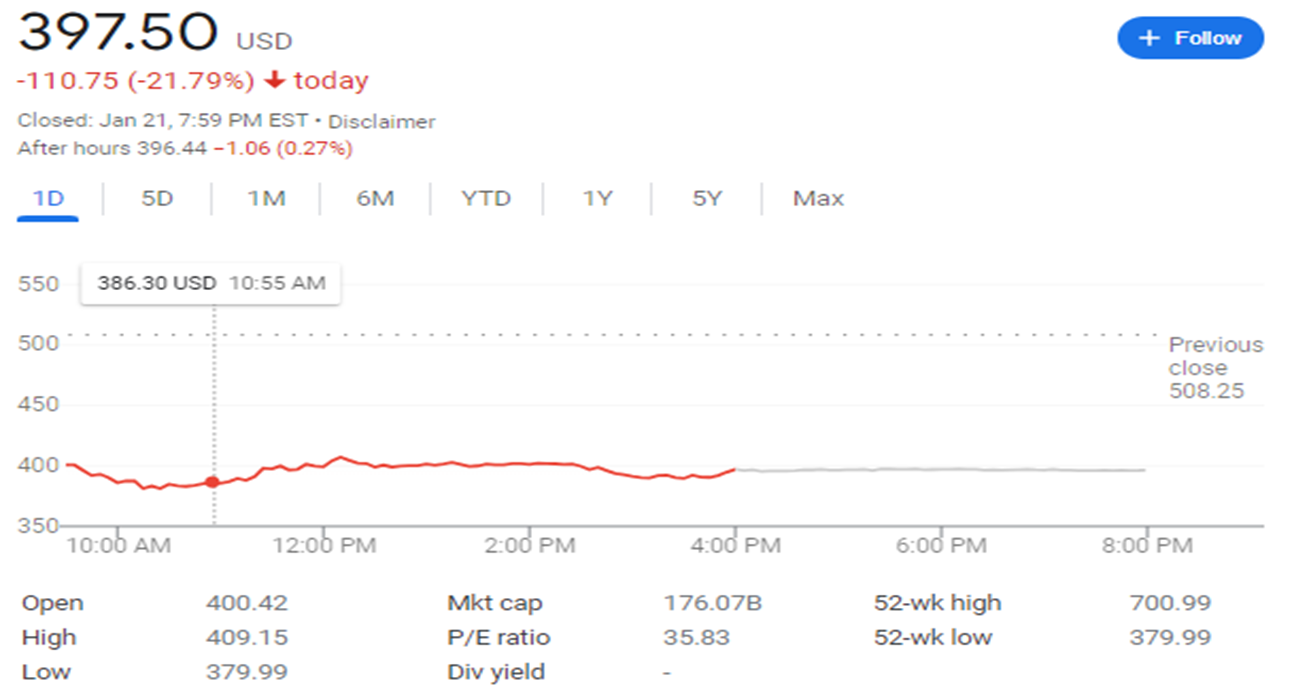Switch chart to 1Y range
The height and width of the screenshot is (699, 1311).
click(597, 198)
